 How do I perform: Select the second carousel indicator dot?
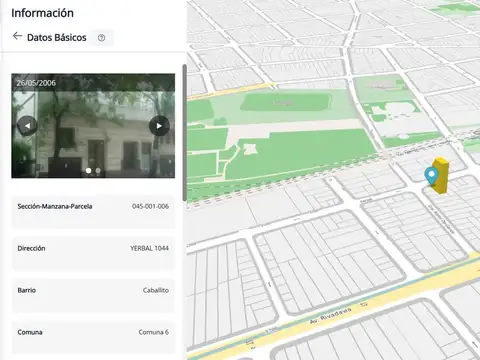coord(98,170)
